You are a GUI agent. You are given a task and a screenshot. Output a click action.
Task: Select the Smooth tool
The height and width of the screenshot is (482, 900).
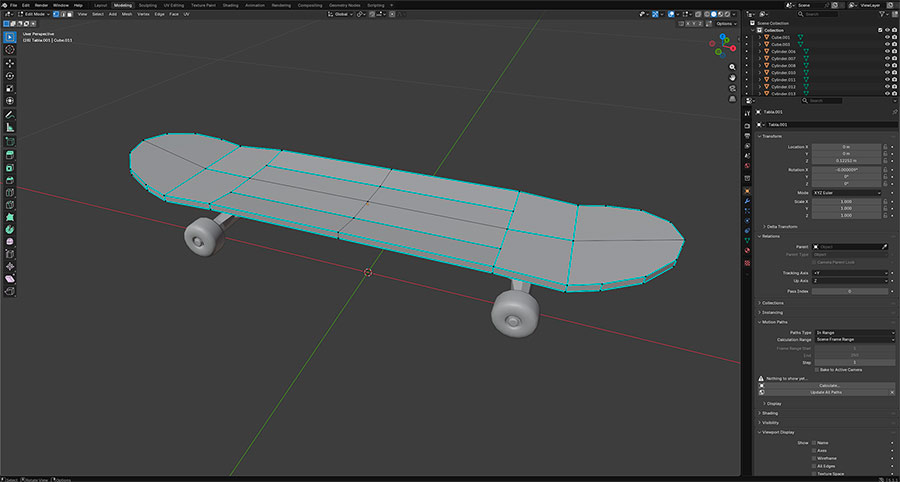tap(10, 242)
